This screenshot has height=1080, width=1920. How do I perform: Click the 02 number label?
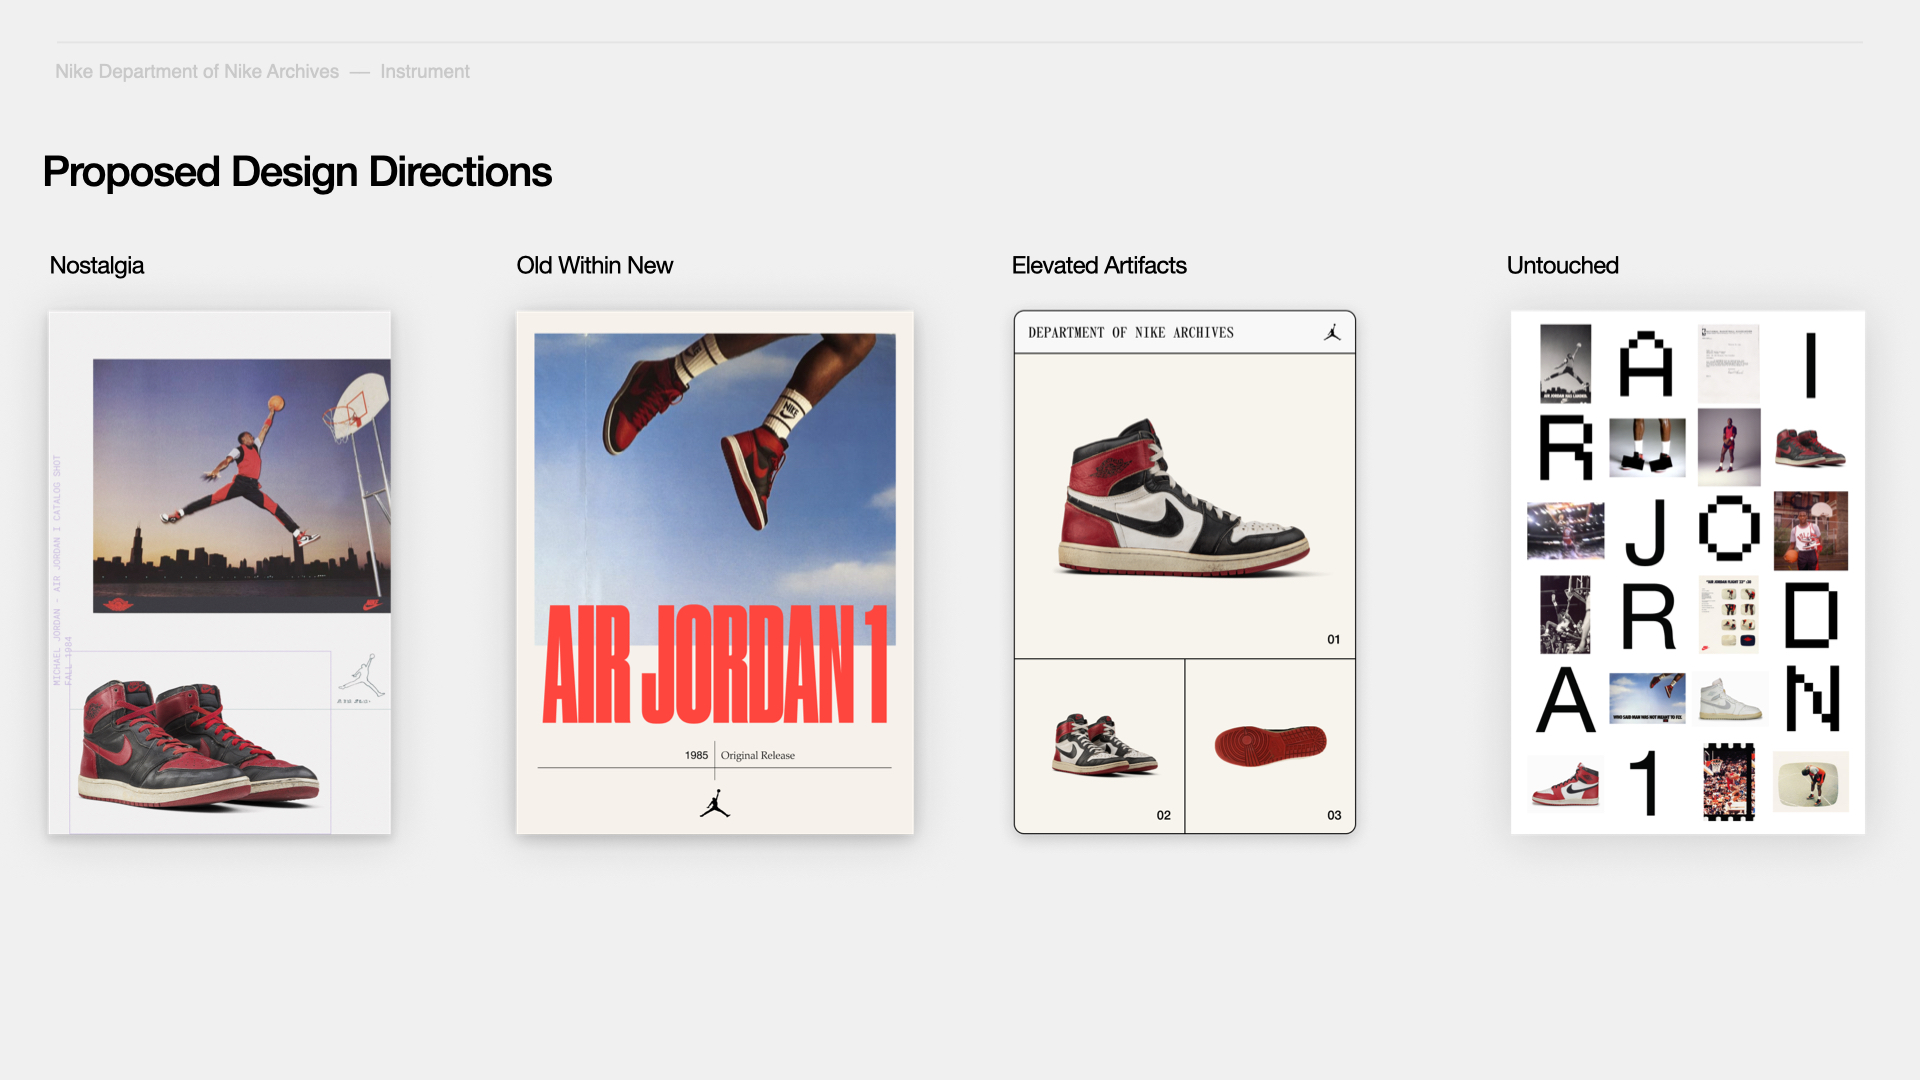tap(1164, 815)
